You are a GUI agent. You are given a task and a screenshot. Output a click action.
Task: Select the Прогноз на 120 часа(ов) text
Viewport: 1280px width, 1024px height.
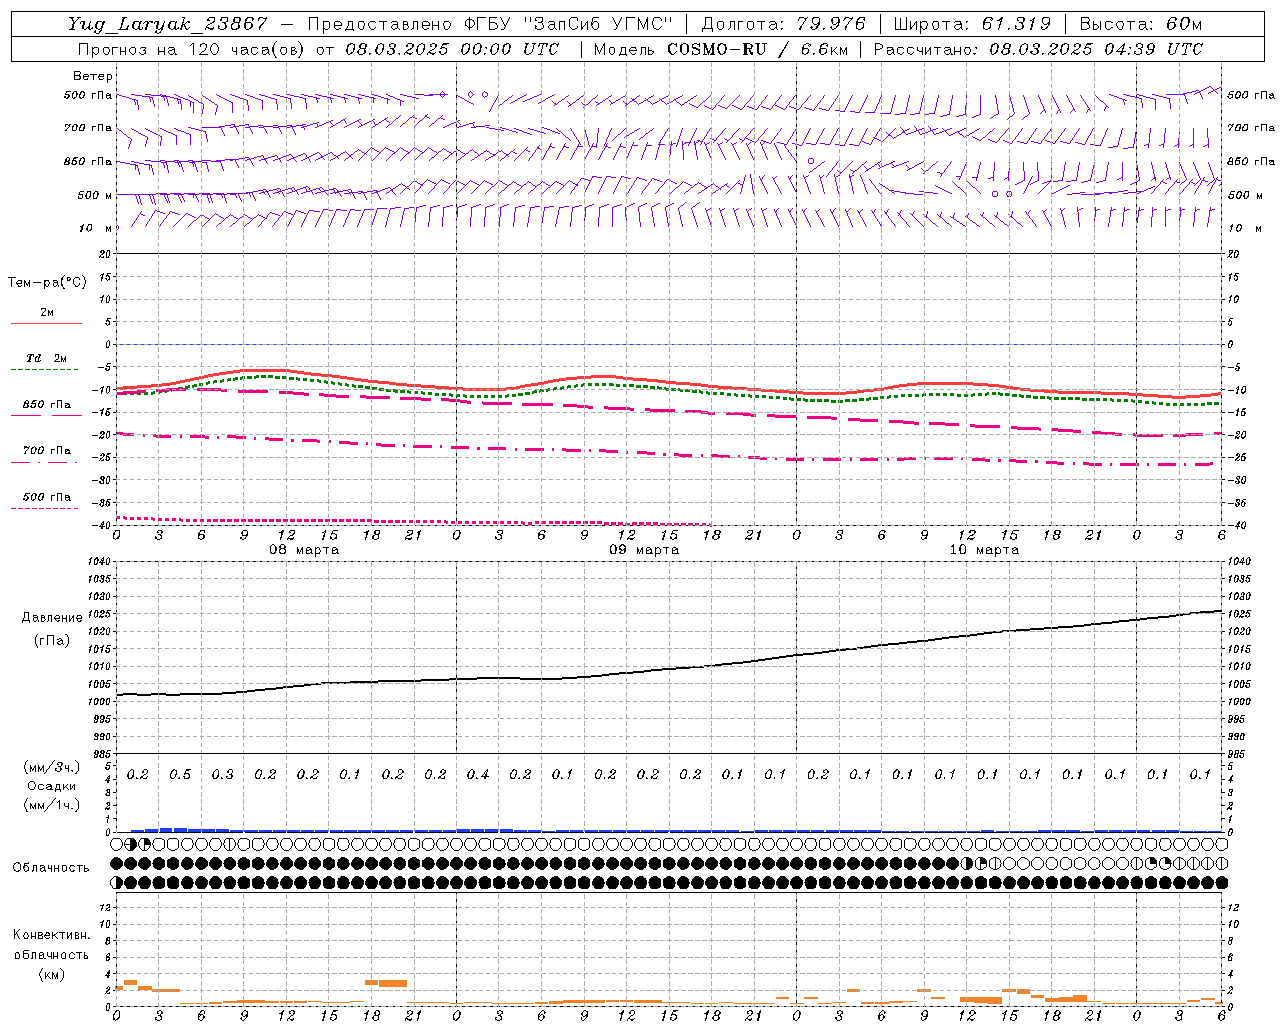click(192, 49)
